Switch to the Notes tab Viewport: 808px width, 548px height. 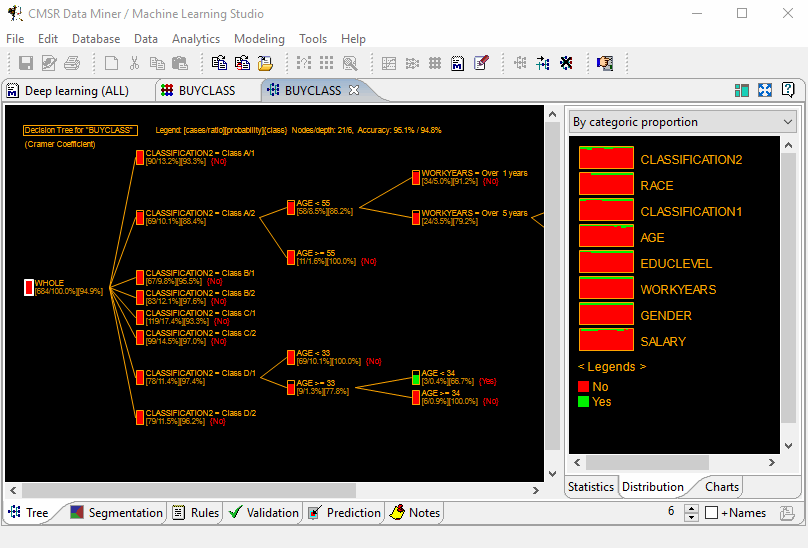point(415,513)
